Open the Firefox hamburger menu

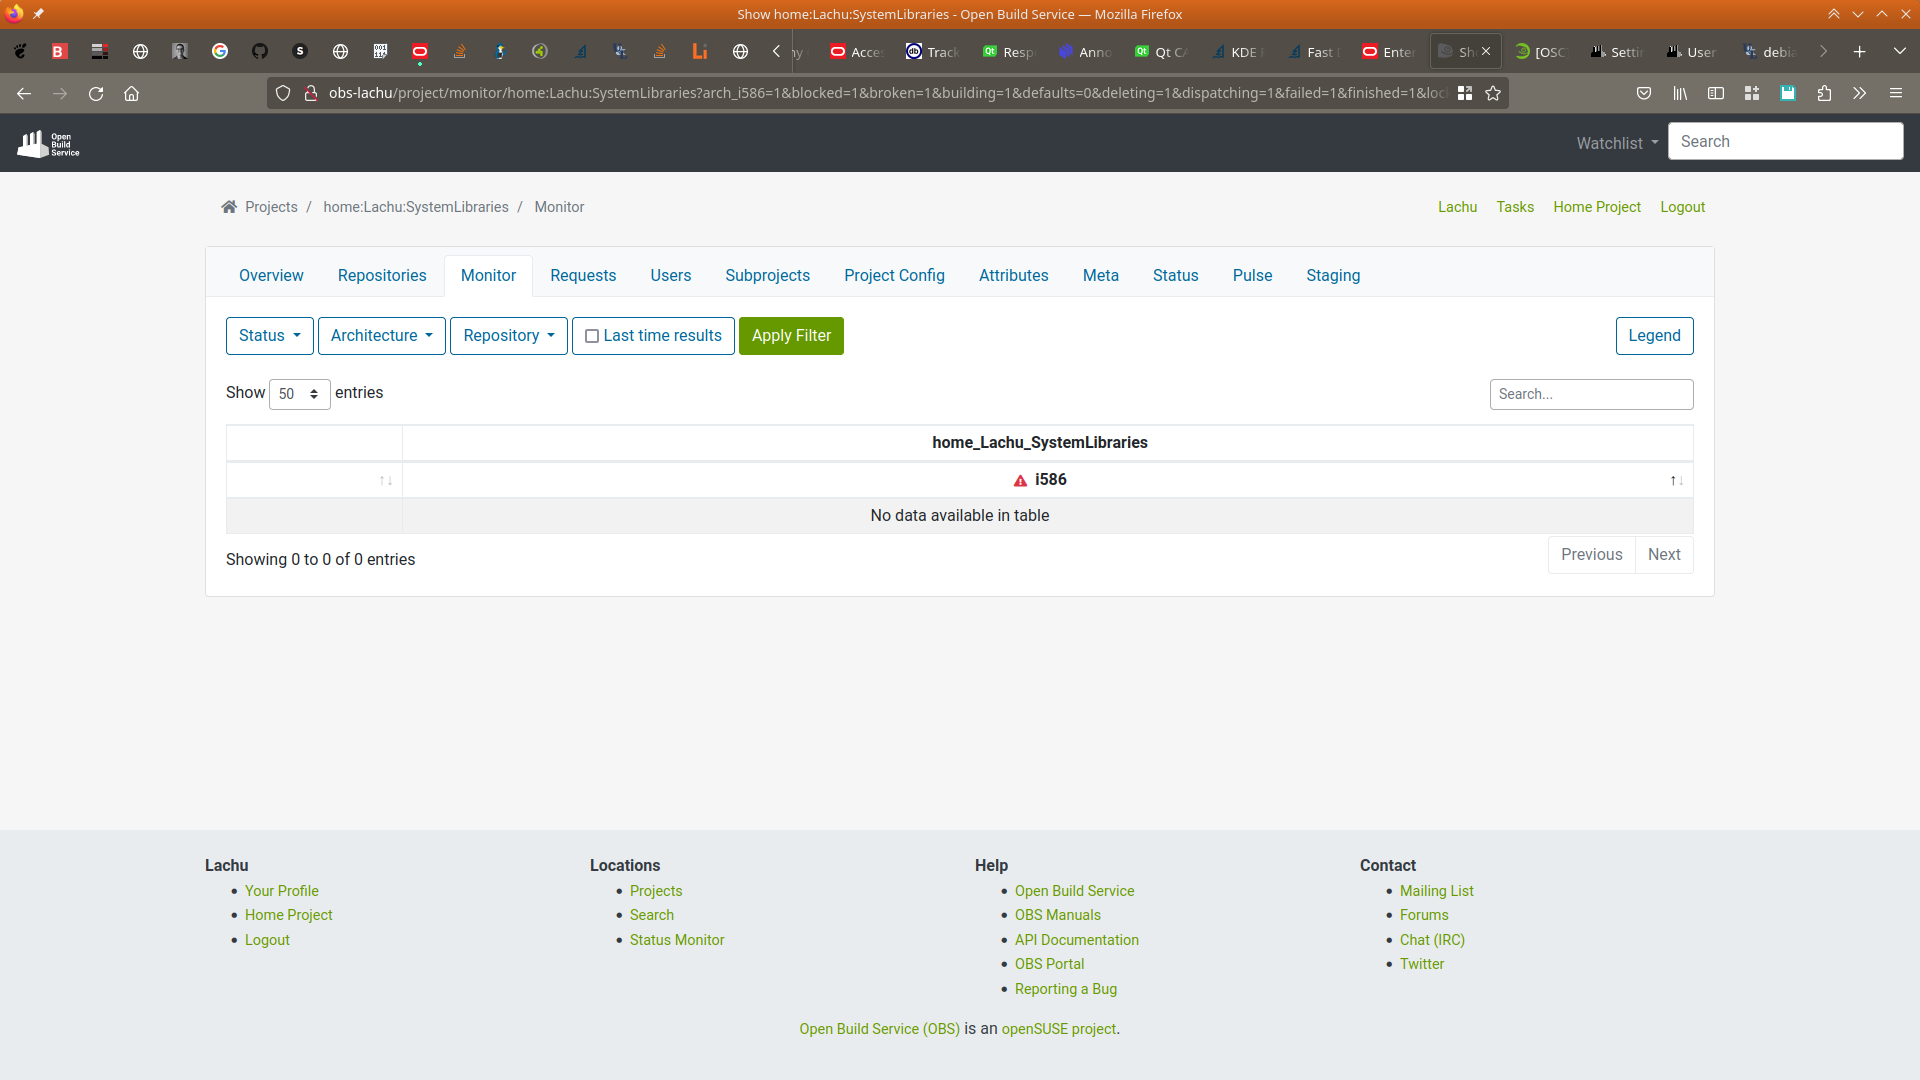(1895, 93)
